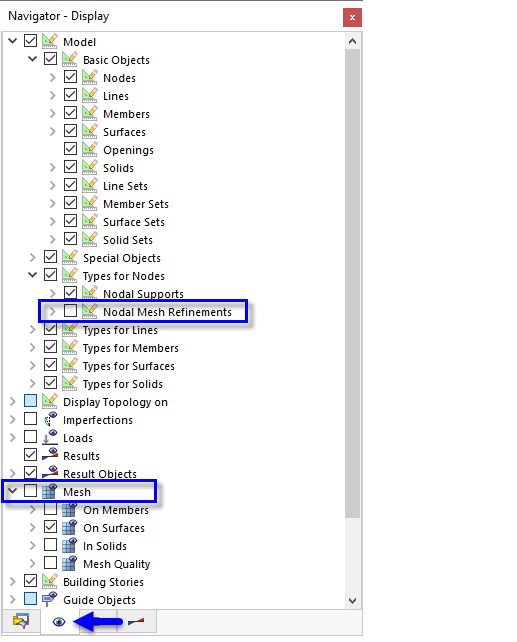Screen dimensions: 517x642
Task: Click the Results diagram icon
Action: (x=50, y=455)
